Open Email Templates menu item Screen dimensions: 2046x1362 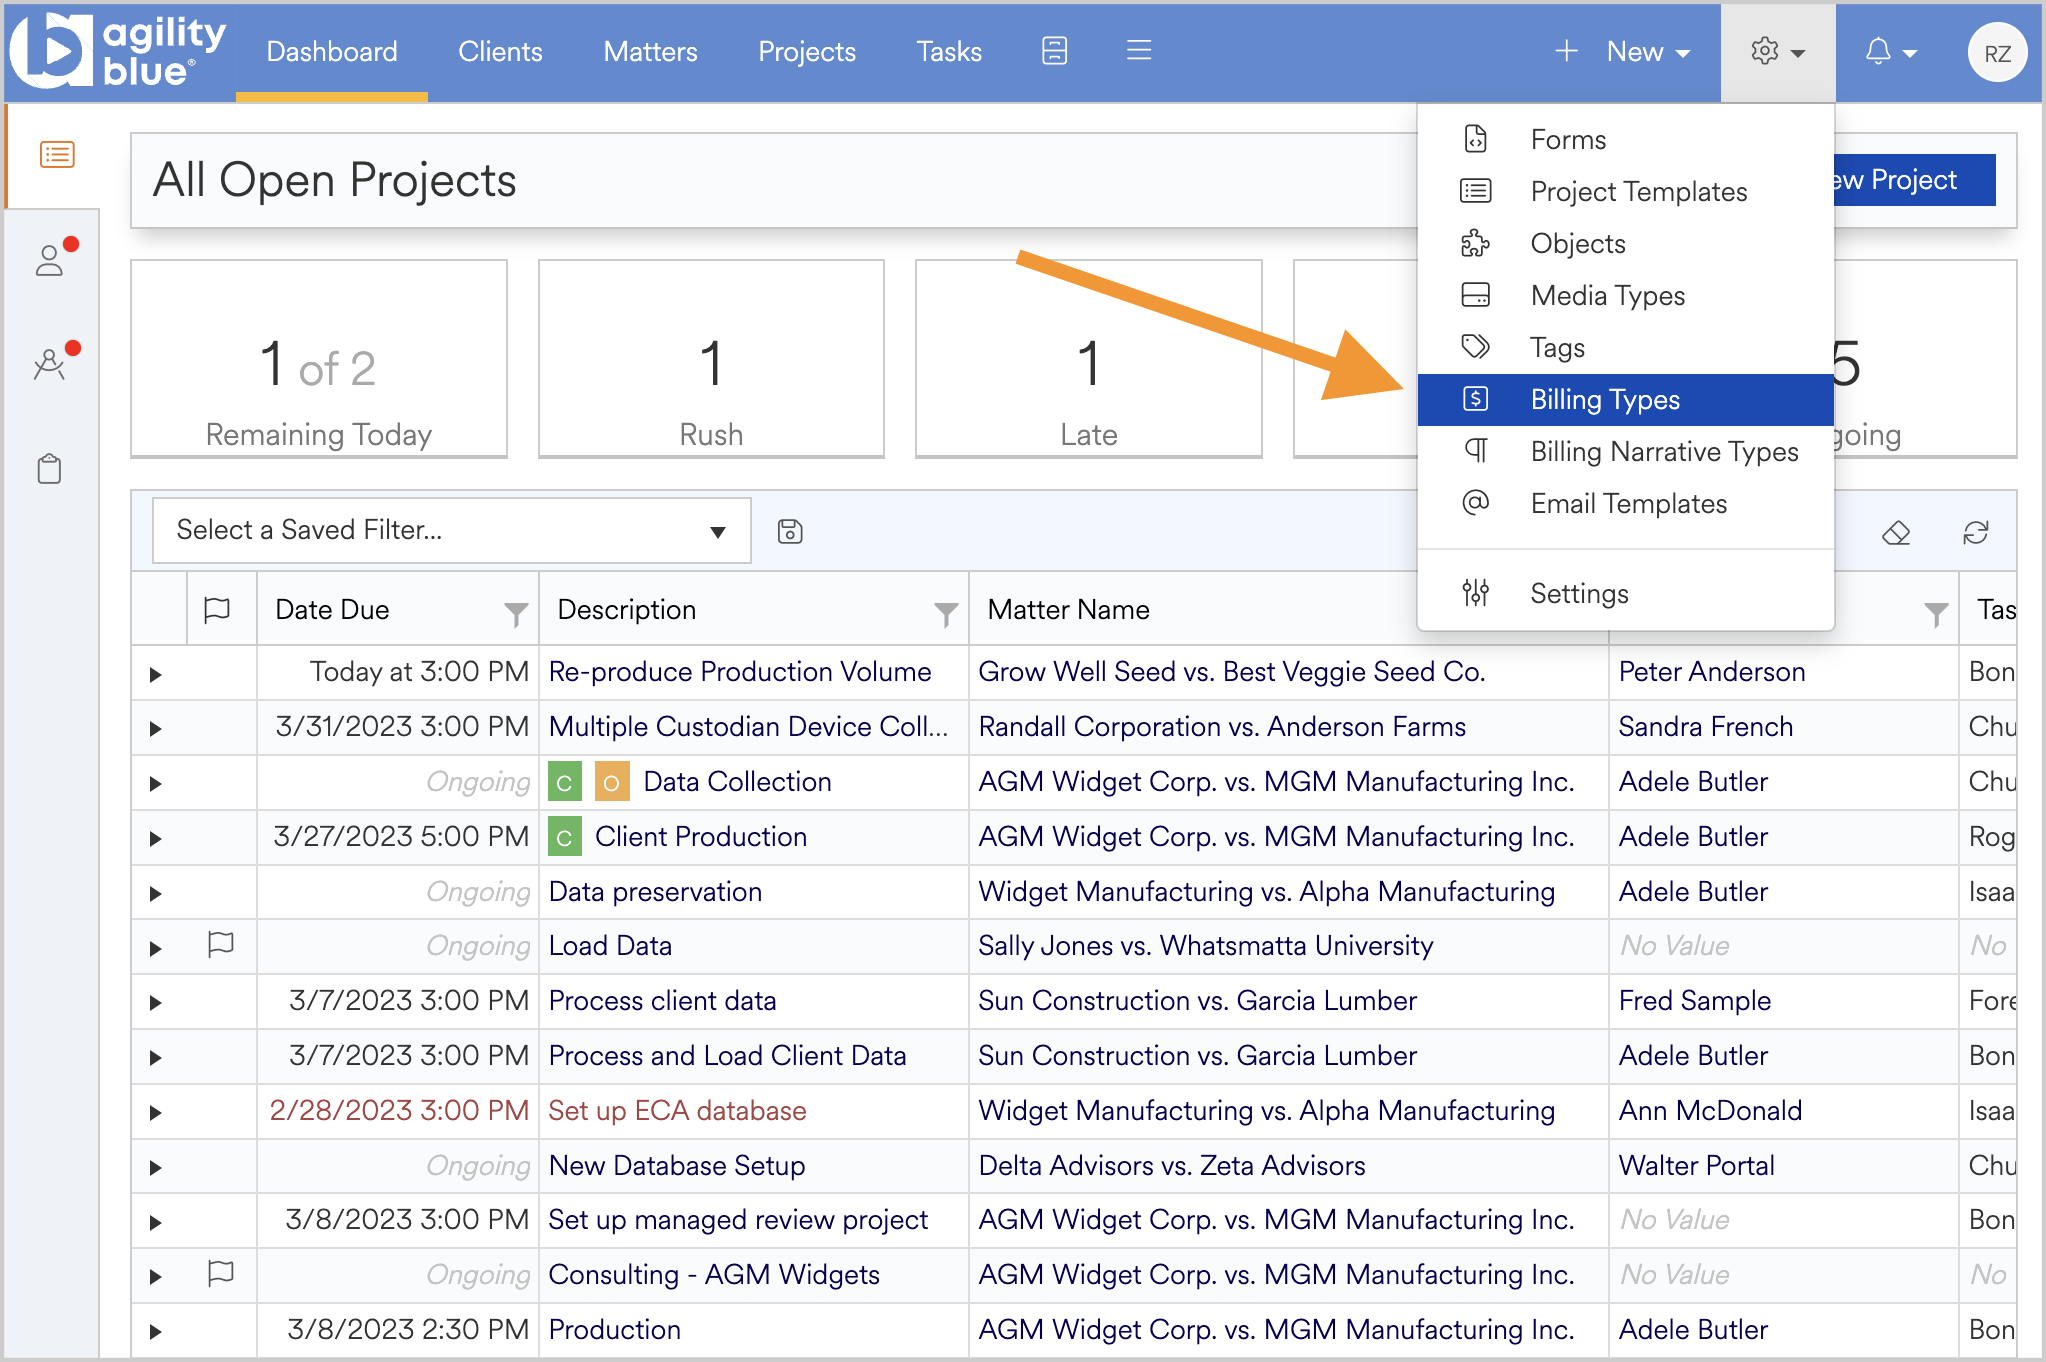(1625, 503)
